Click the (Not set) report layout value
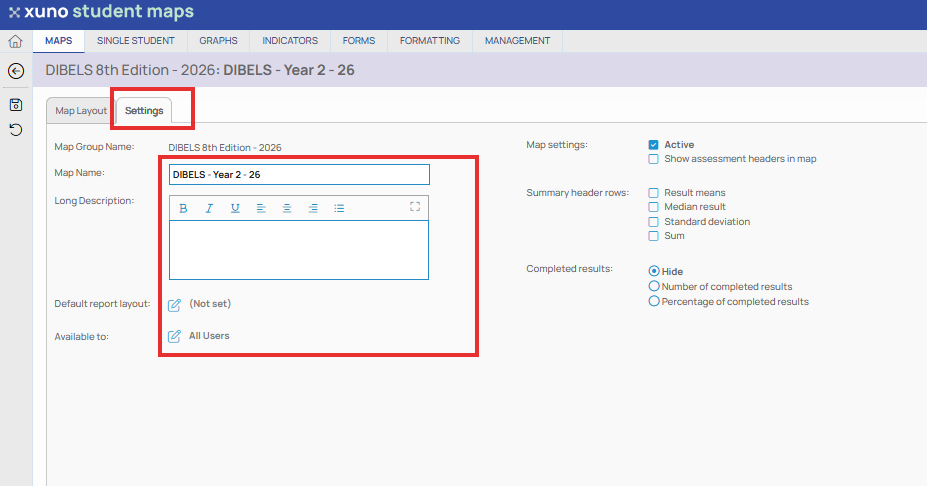927x486 pixels. (210, 303)
